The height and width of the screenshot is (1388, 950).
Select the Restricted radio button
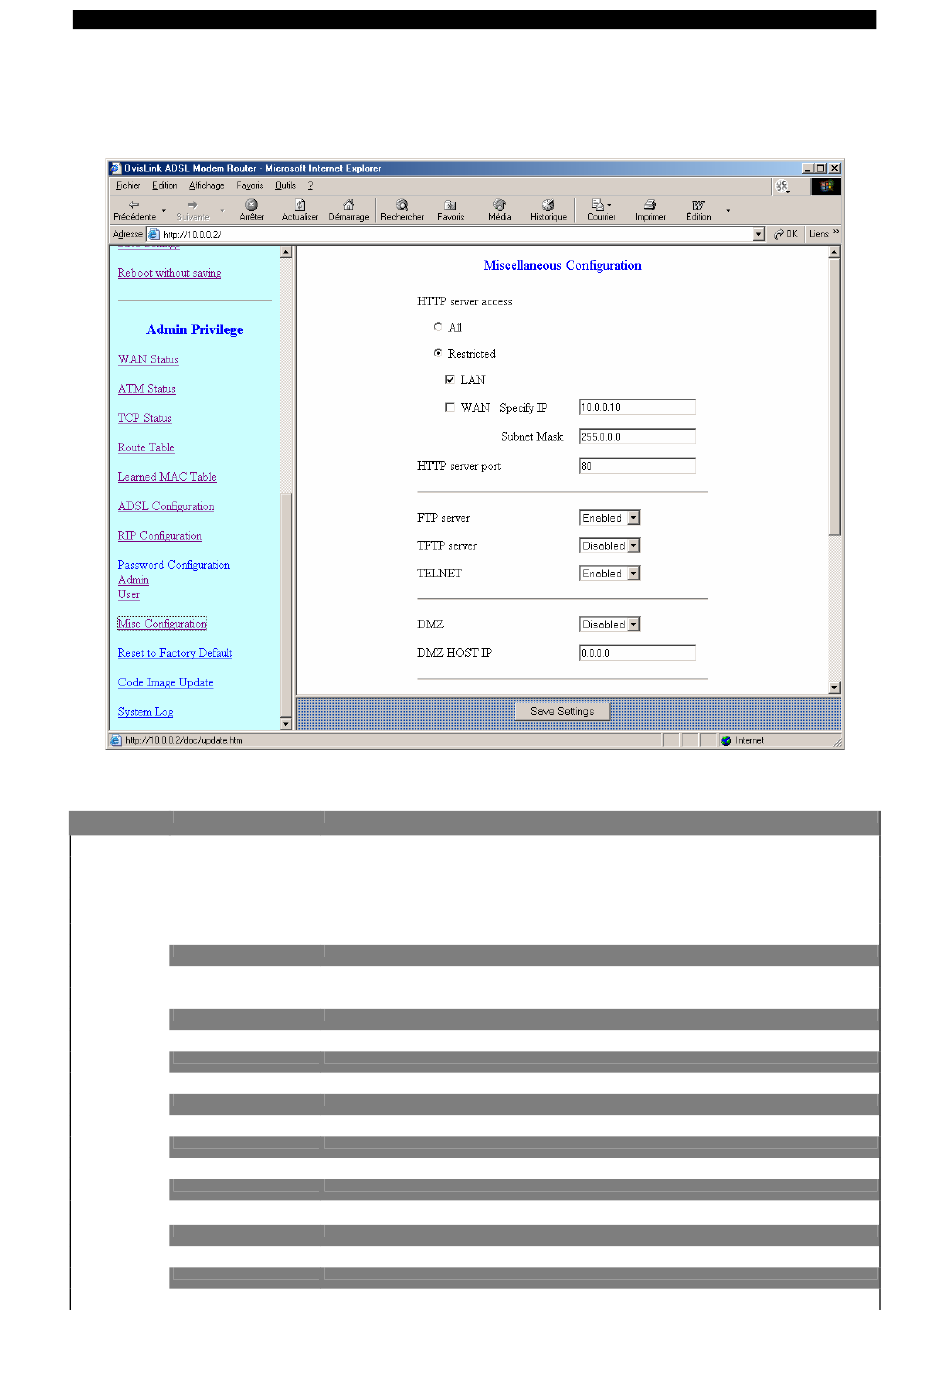click(438, 353)
